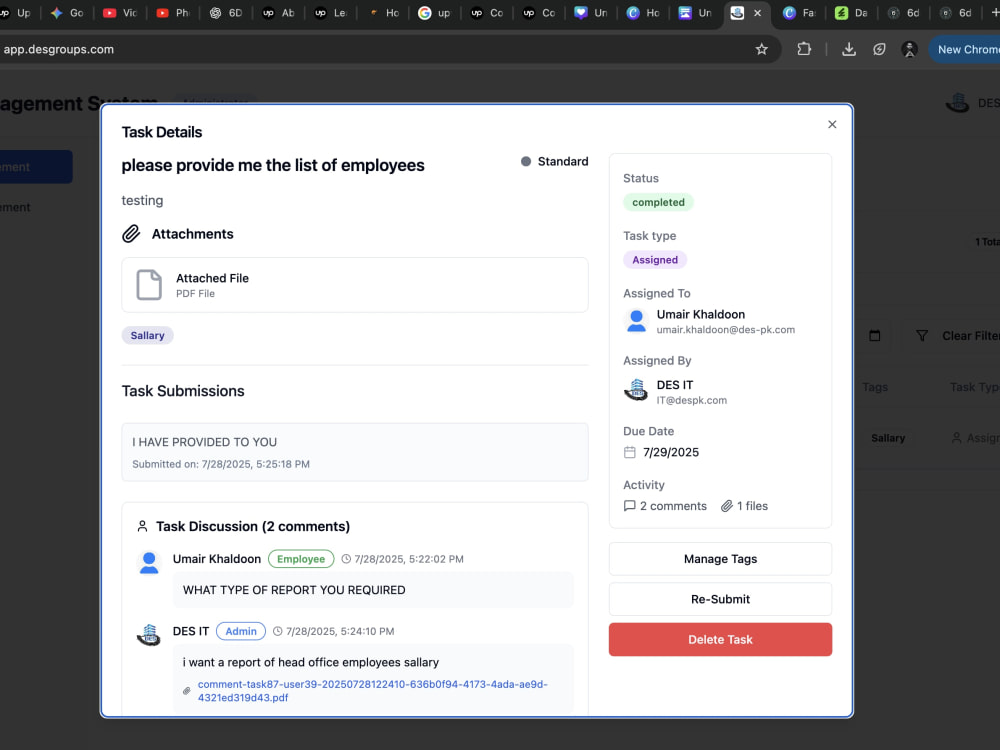The height and width of the screenshot is (750, 1000).
Task: Click the I HAVE PROVIDED TO YOU submission
Action: tap(355, 452)
